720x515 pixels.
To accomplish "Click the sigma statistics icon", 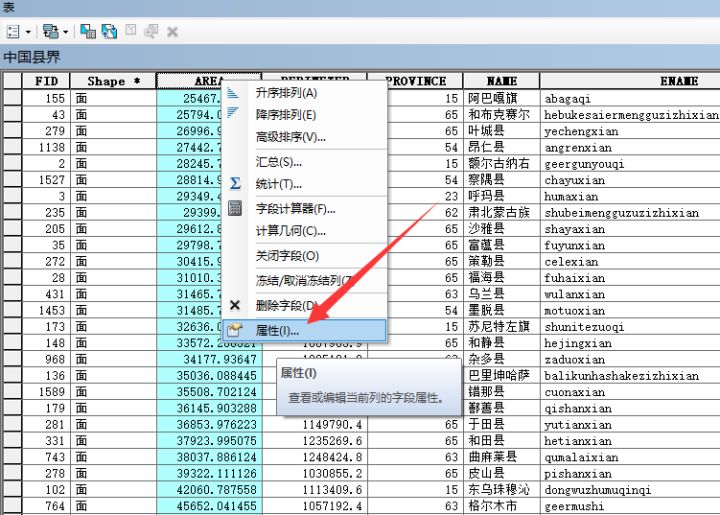I will [235, 184].
